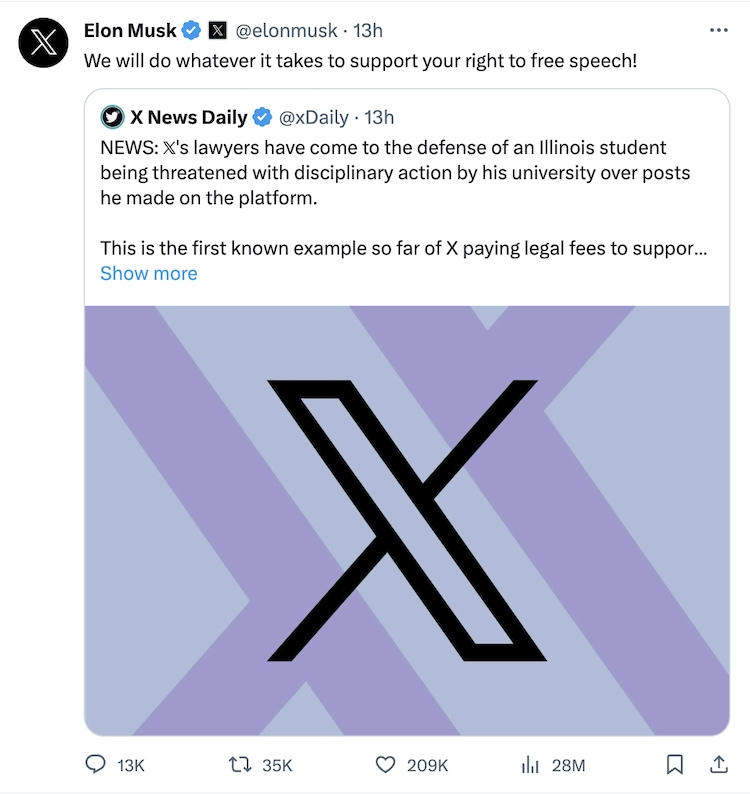Expand quoted post with Show more
This screenshot has height=794, width=750.
[149, 273]
